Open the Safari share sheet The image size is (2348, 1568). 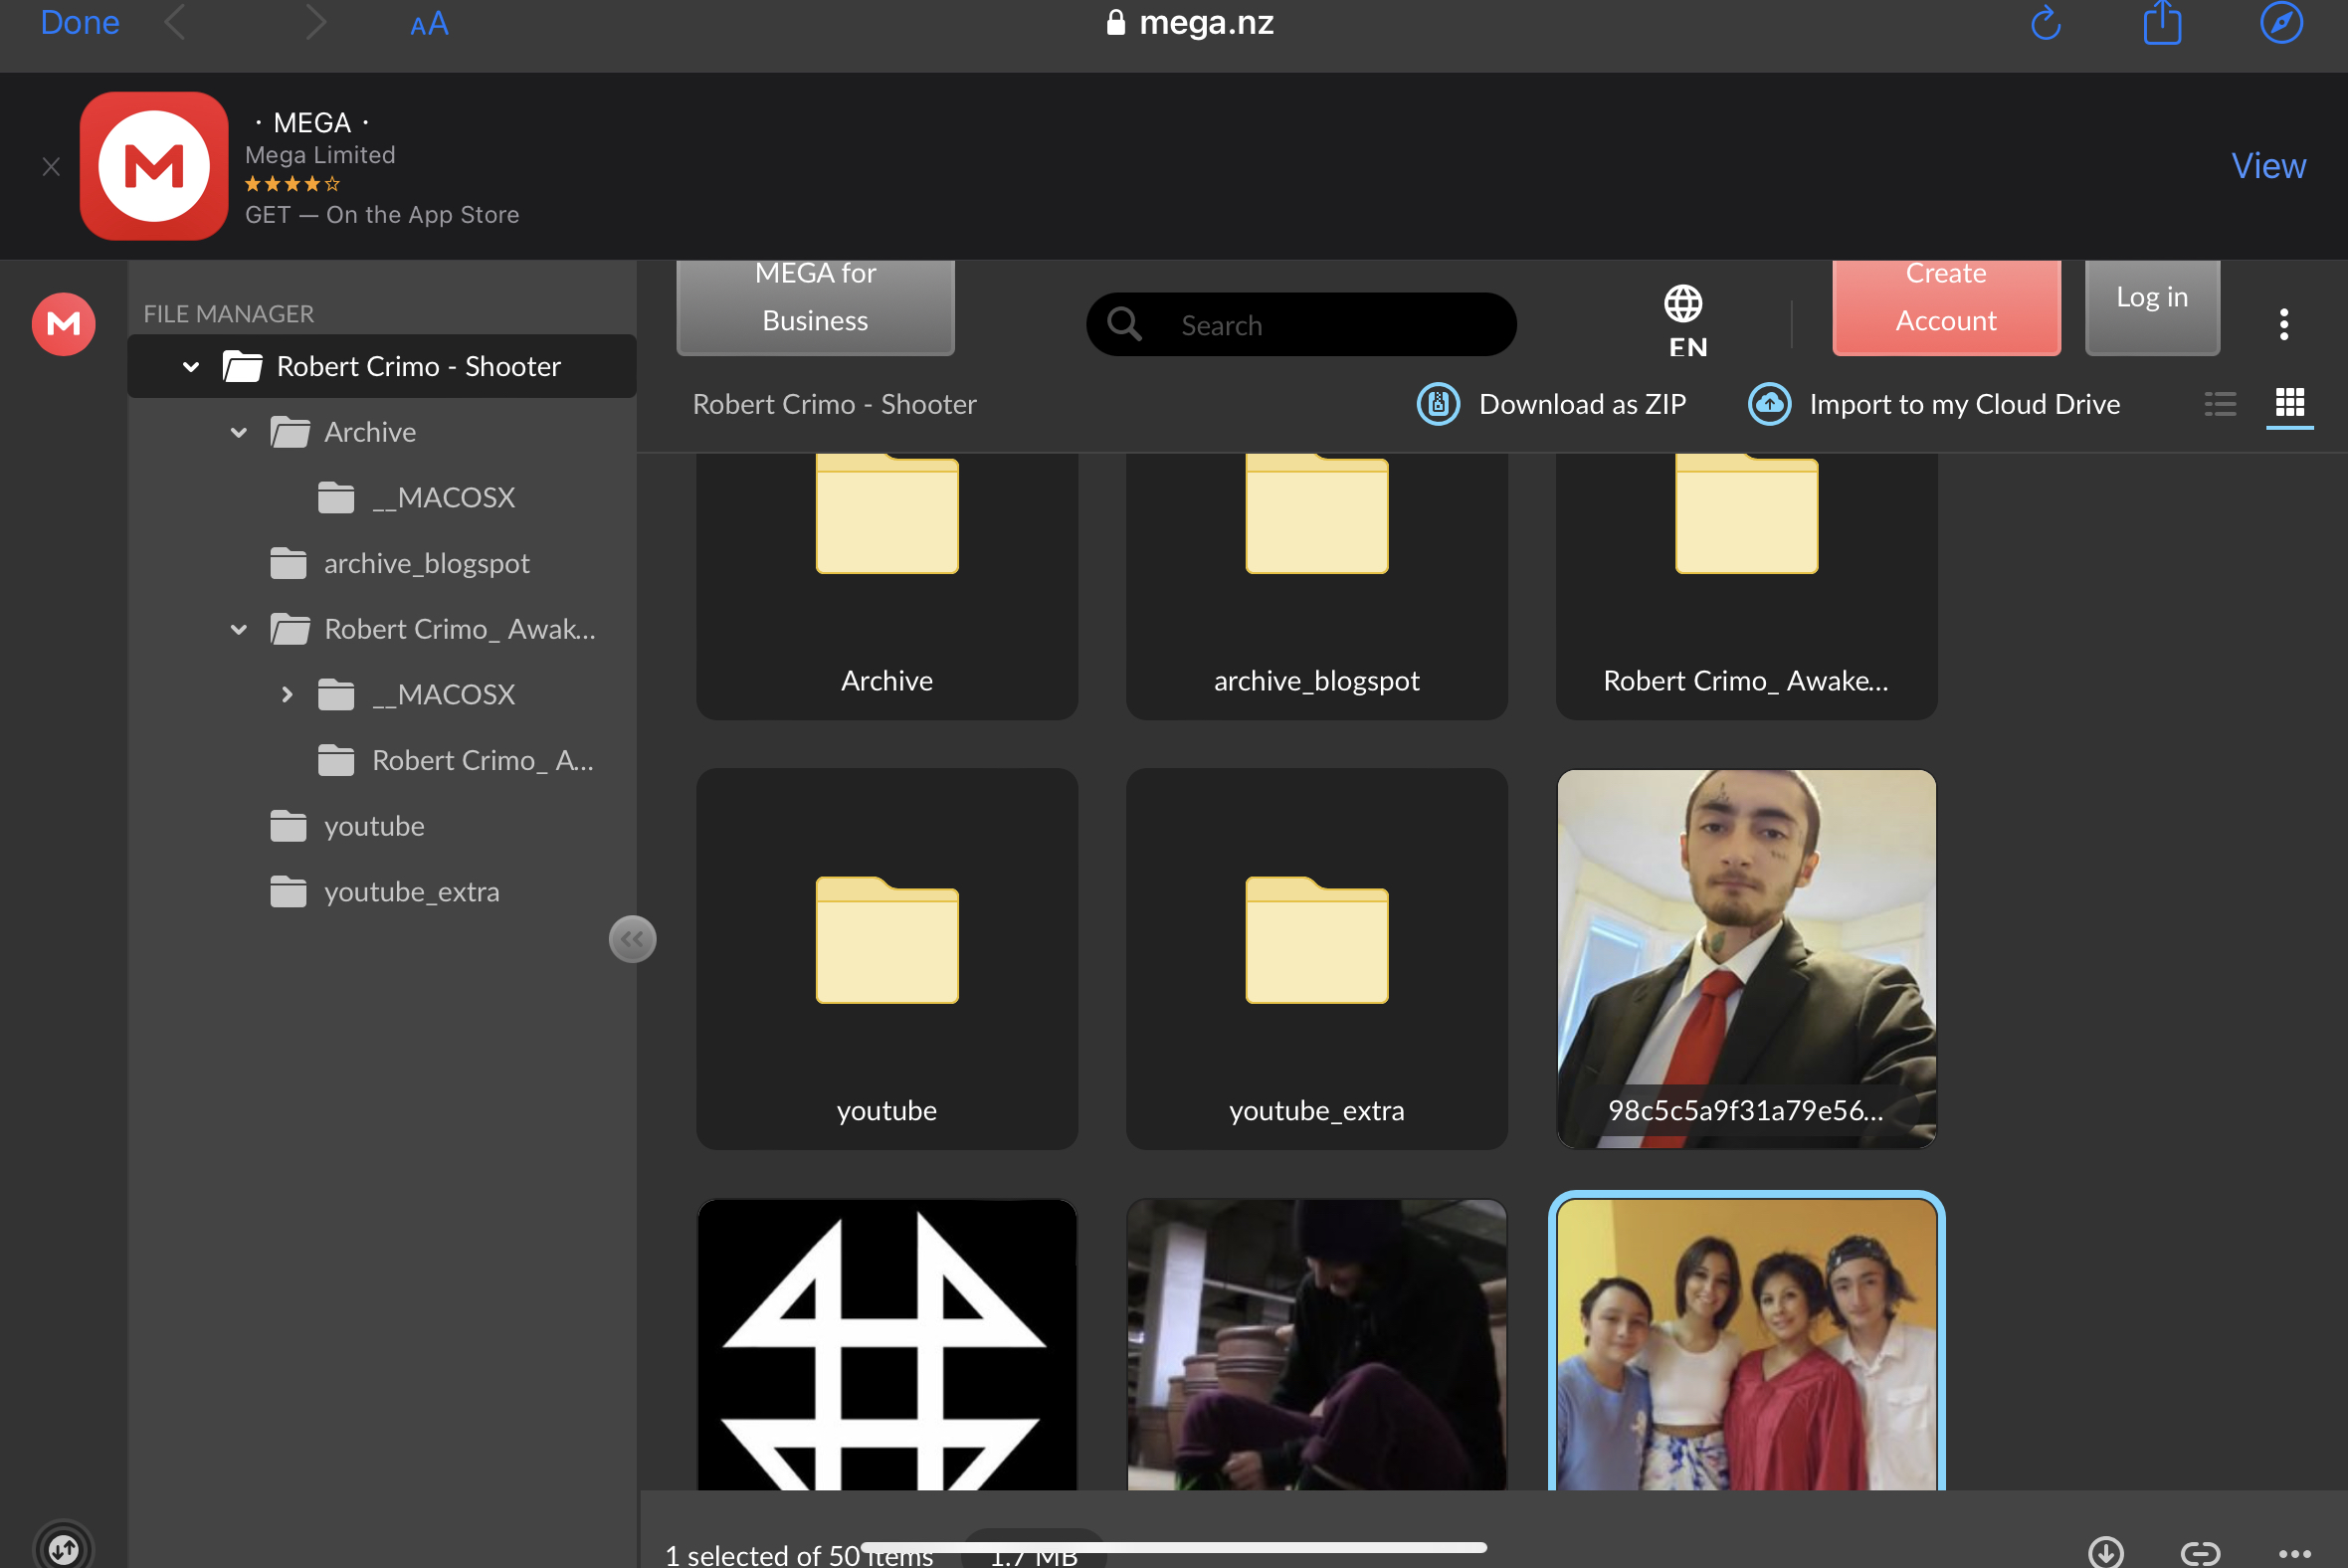tap(2162, 22)
